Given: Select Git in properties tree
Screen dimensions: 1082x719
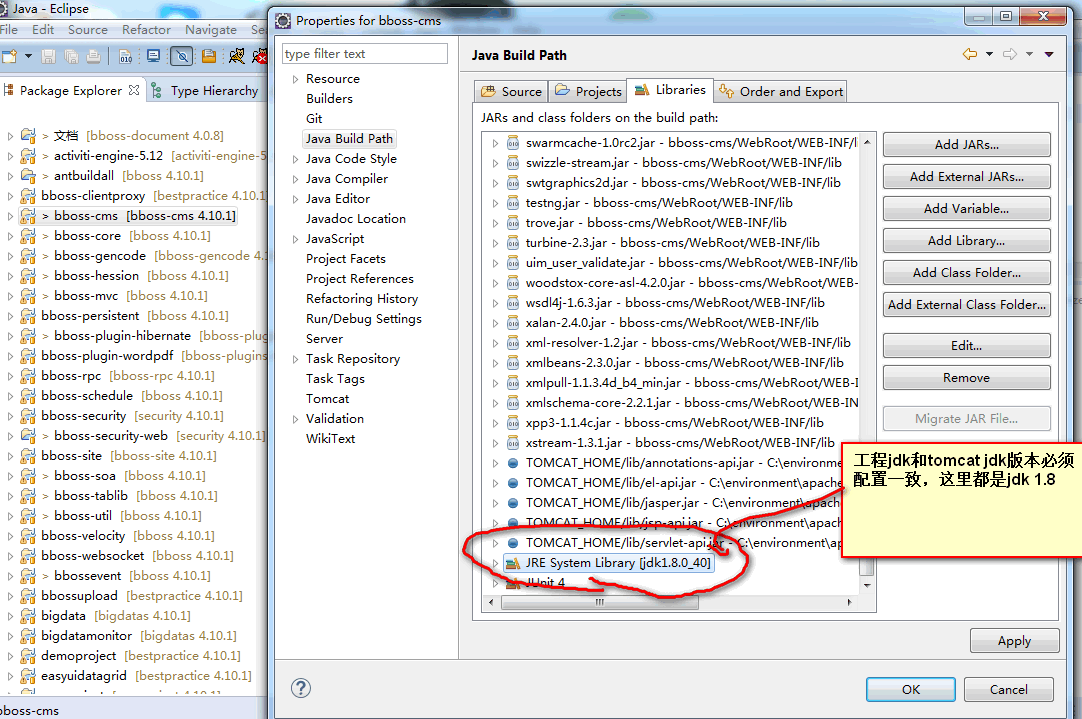Looking at the screenshot, I should (x=314, y=119).
